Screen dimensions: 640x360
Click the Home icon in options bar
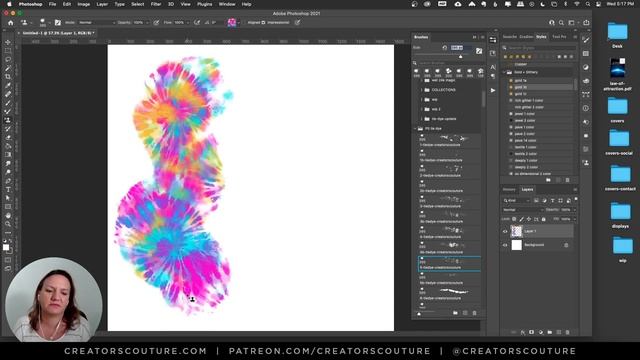[11, 22]
